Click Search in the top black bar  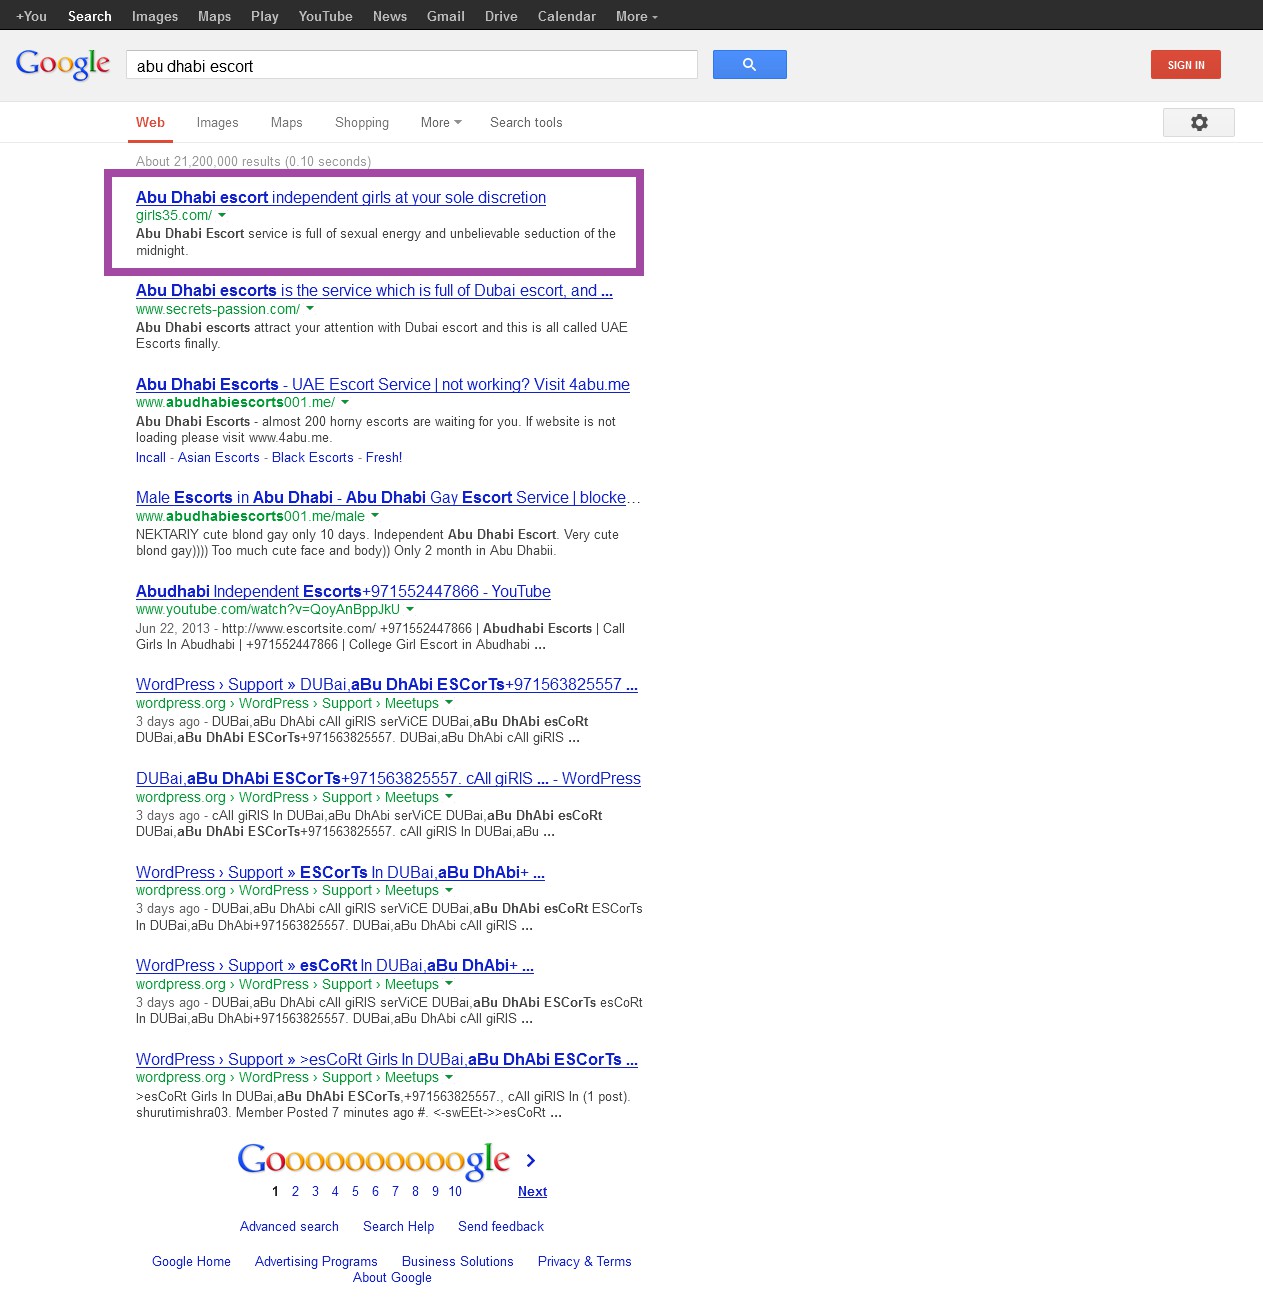(x=90, y=16)
